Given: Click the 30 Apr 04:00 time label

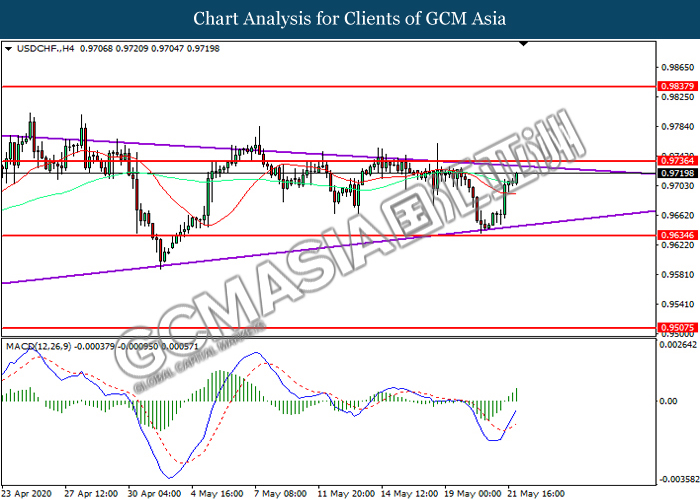Looking at the screenshot, I should pyautogui.click(x=154, y=494).
